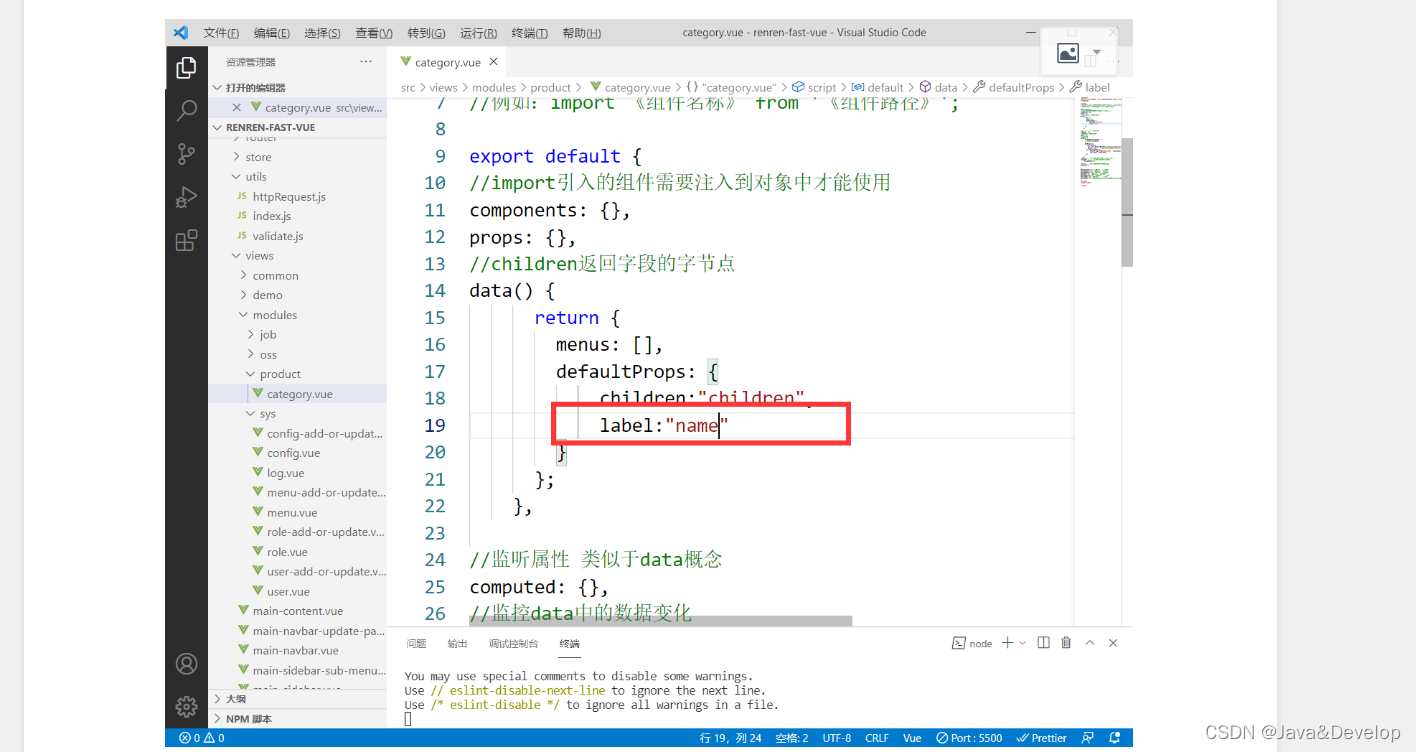Open the 查看(V) menu
The height and width of the screenshot is (752, 1416).
374,33
